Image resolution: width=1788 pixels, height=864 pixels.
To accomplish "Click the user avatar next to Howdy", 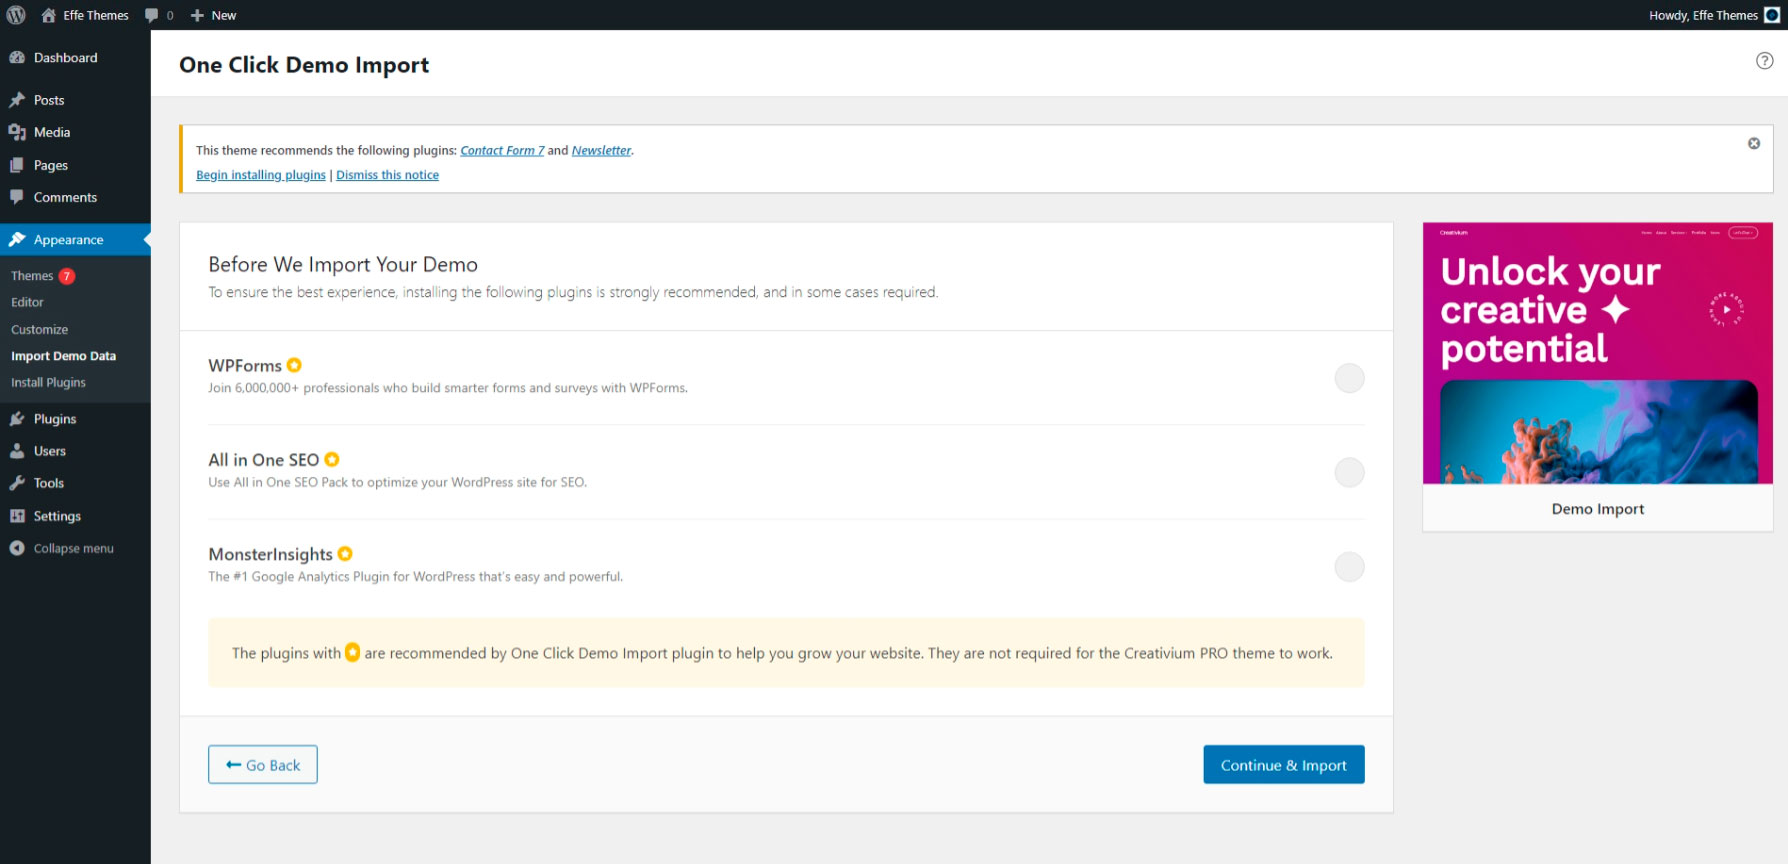I will tap(1772, 15).
